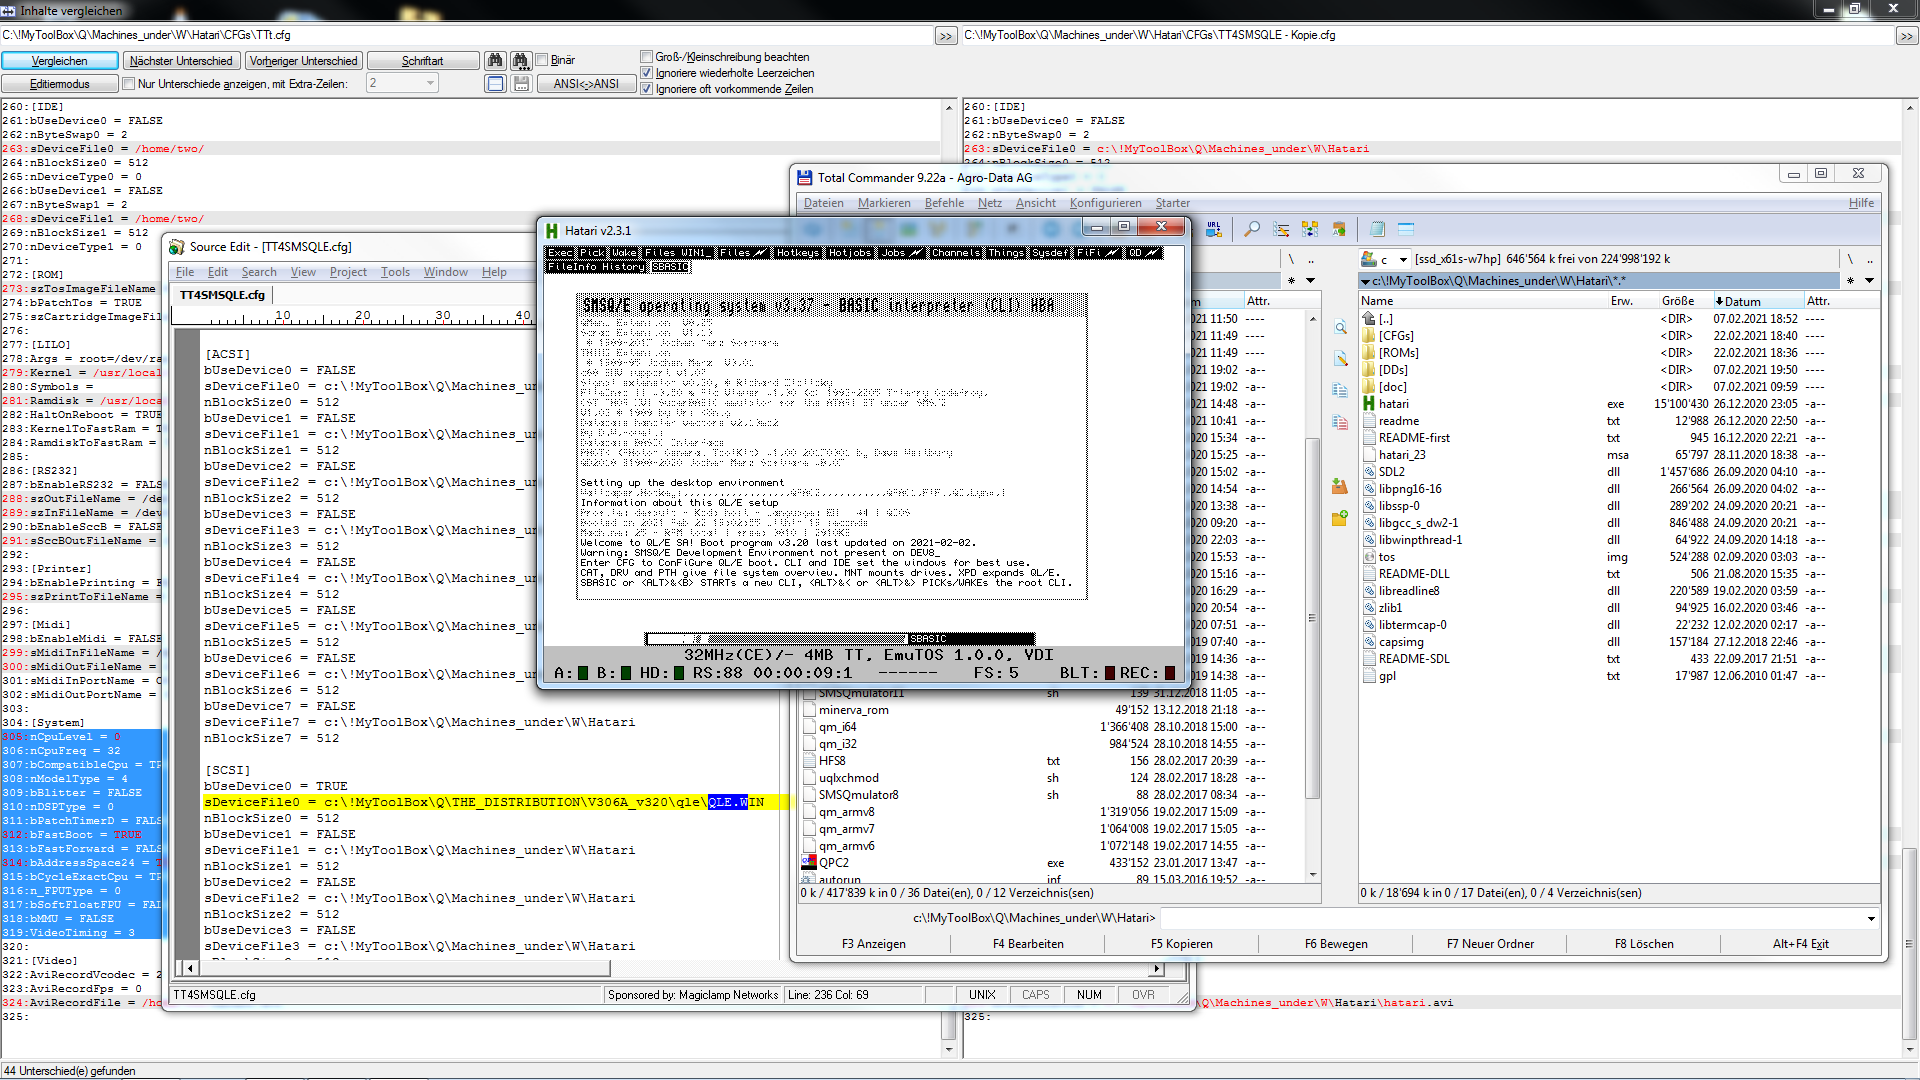The height and width of the screenshot is (1080, 1920).
Task: Click the copy names clipboard icon in Total Commander
Action: tap(1339, 229)
